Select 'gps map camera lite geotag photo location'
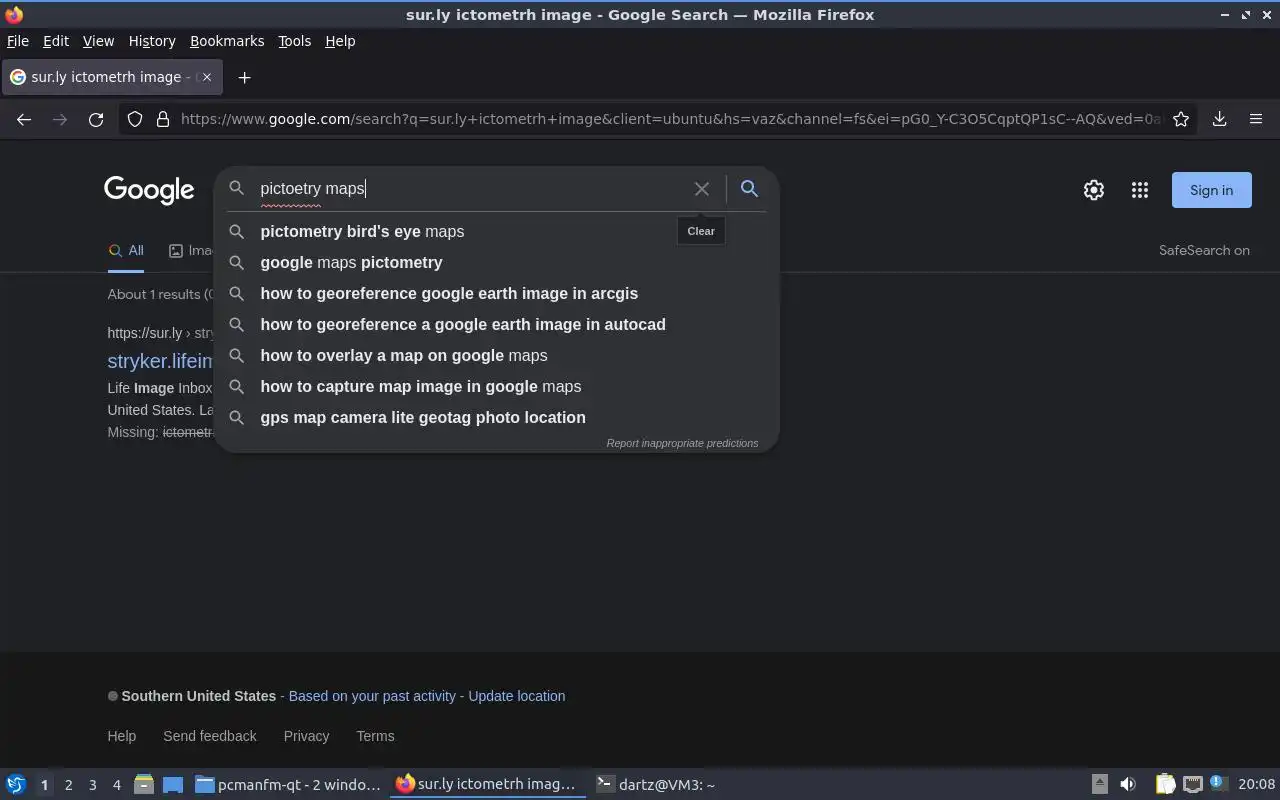The image size is (1280, 800). [497, 418]
